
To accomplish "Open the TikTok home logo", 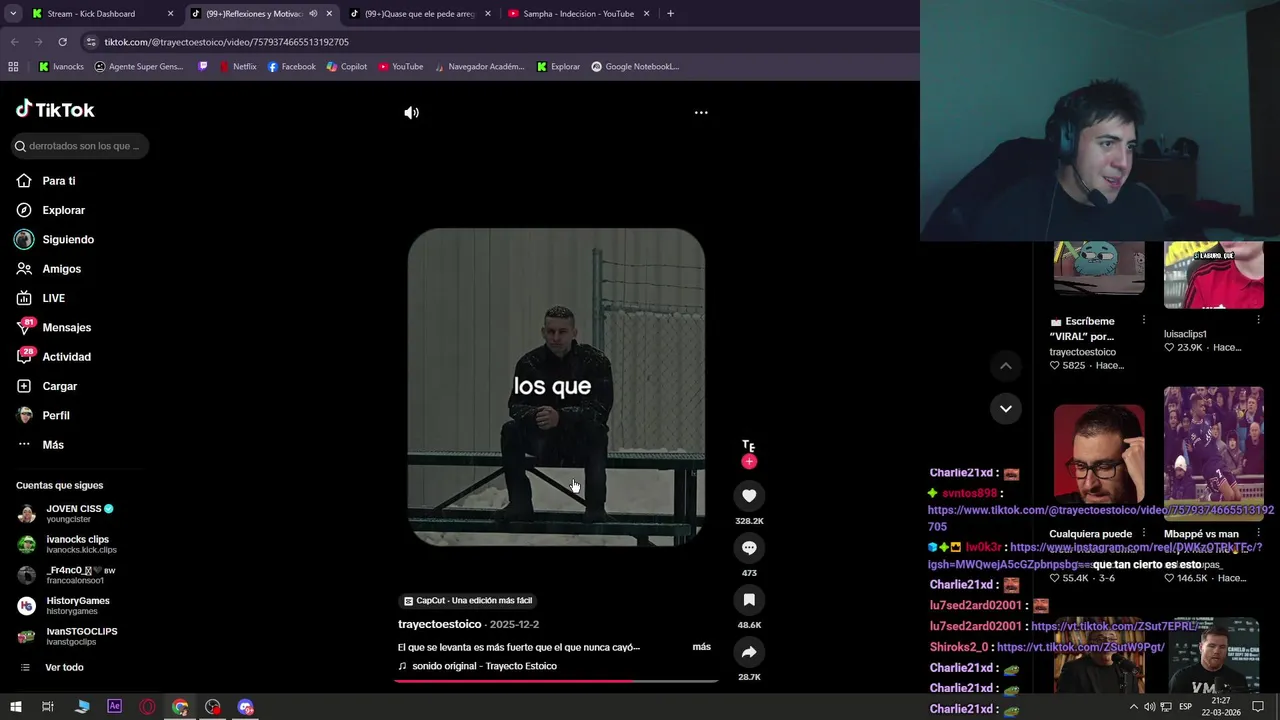I will [x=55, y=110].
